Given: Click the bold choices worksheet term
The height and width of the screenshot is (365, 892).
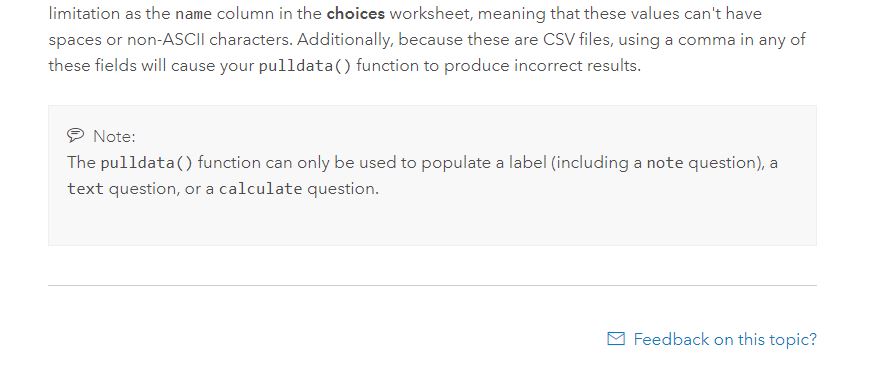Looking at the screenshot, I should point(356,13).
